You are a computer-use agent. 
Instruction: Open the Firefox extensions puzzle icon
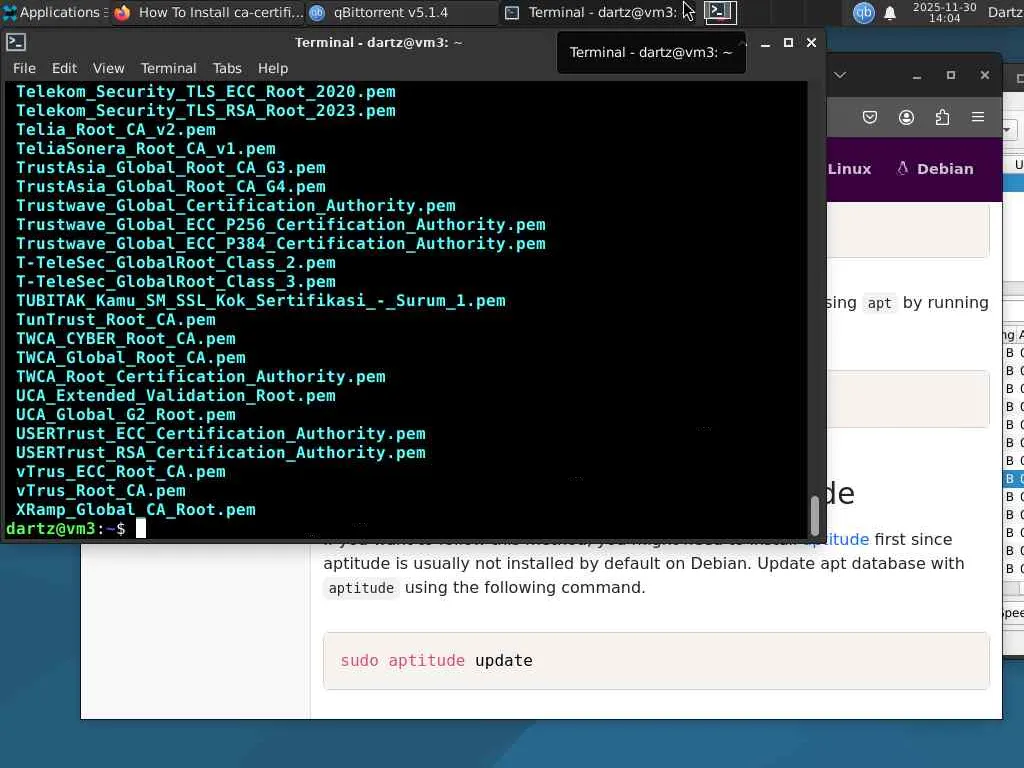(x=942, y=118)
